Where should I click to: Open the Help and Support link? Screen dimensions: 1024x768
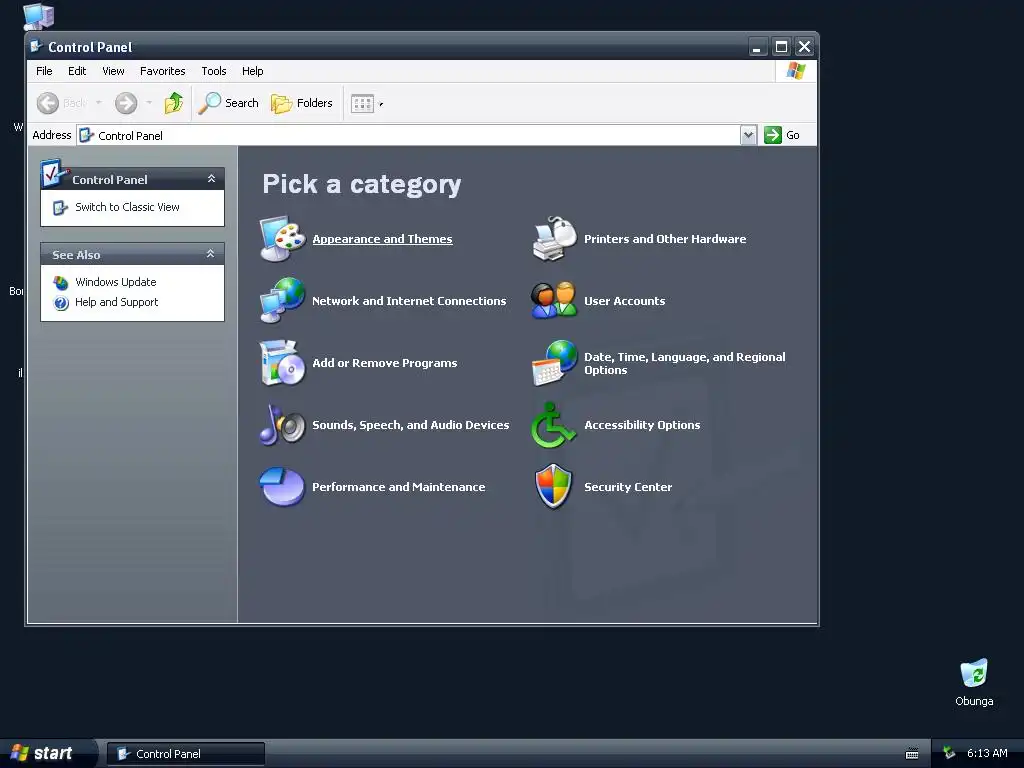pos(116,302)
